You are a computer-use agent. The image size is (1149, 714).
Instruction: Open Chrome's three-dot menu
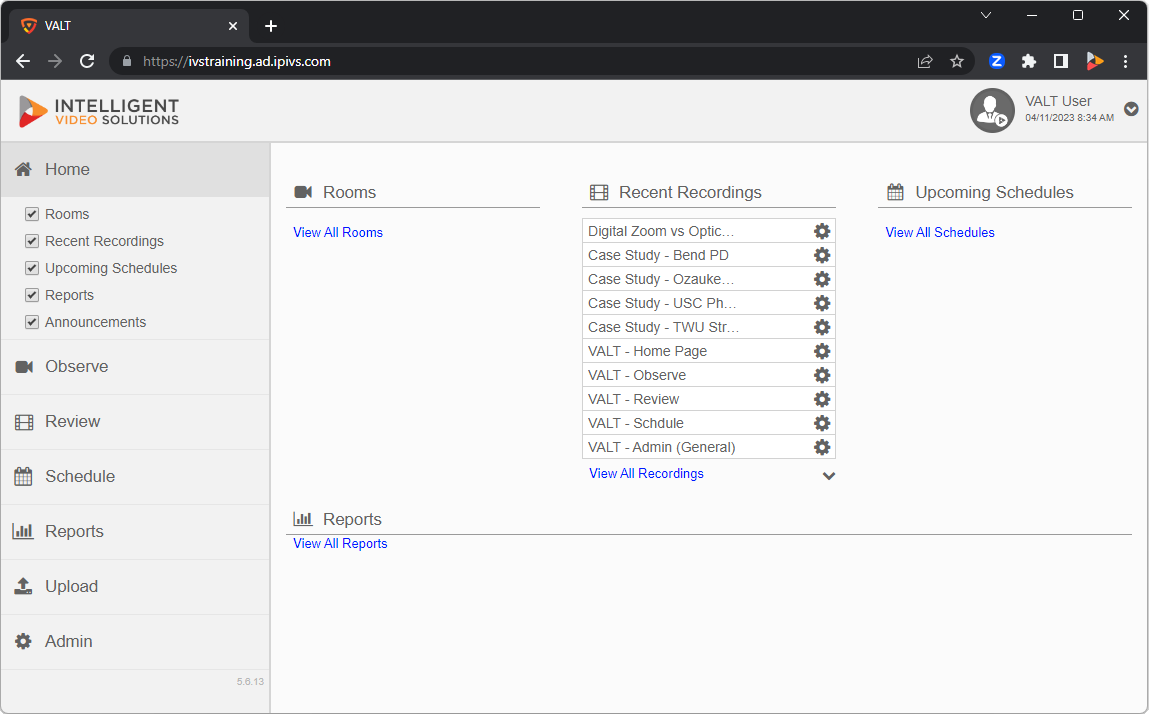pos(1126,62)
